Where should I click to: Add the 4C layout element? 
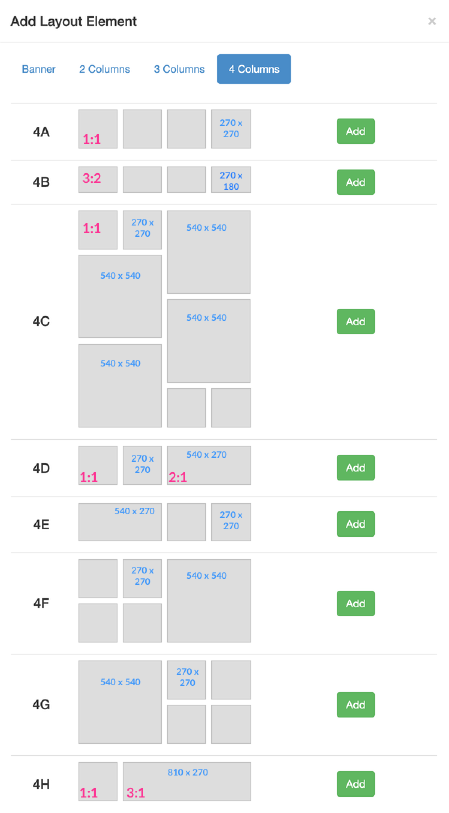(x=356, y=321)
